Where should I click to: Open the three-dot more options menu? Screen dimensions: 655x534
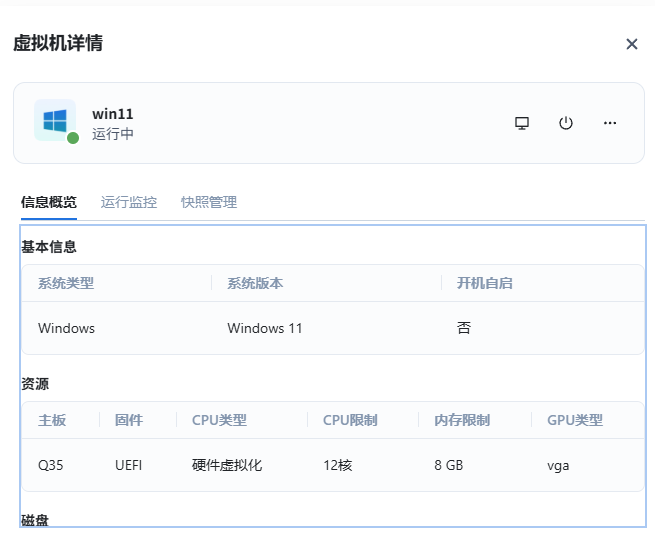click(610, 123)
